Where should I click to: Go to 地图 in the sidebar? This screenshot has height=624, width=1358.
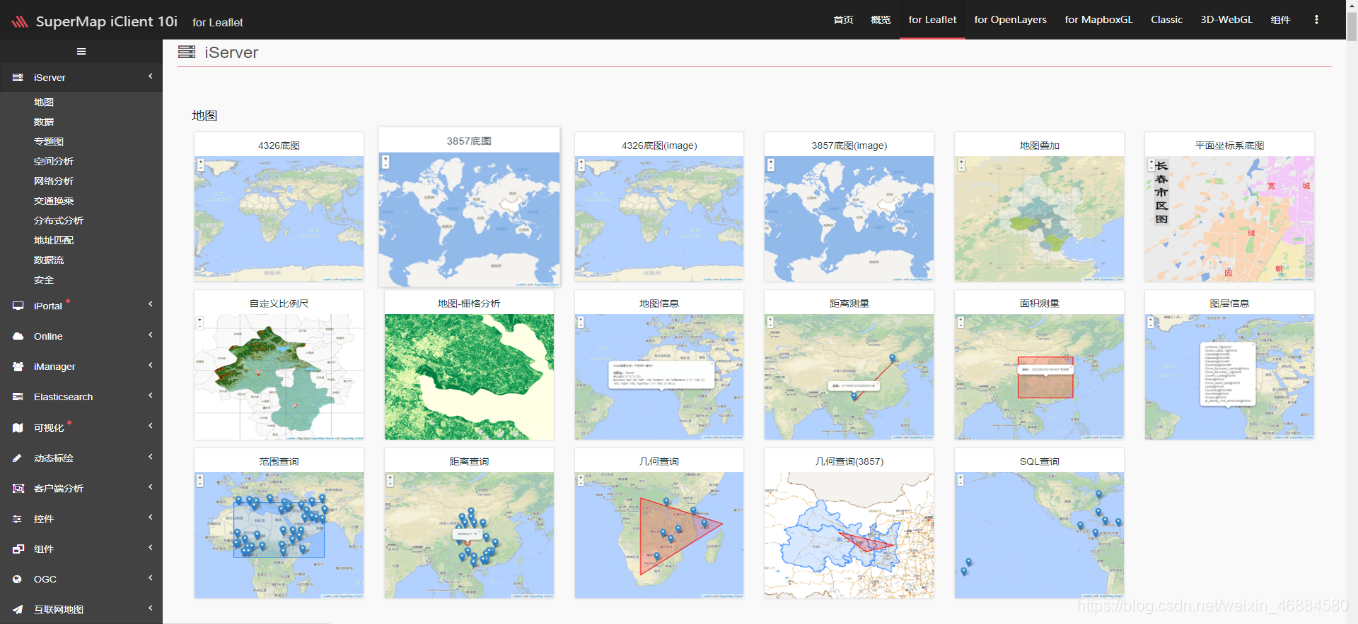tap(43, 102)
